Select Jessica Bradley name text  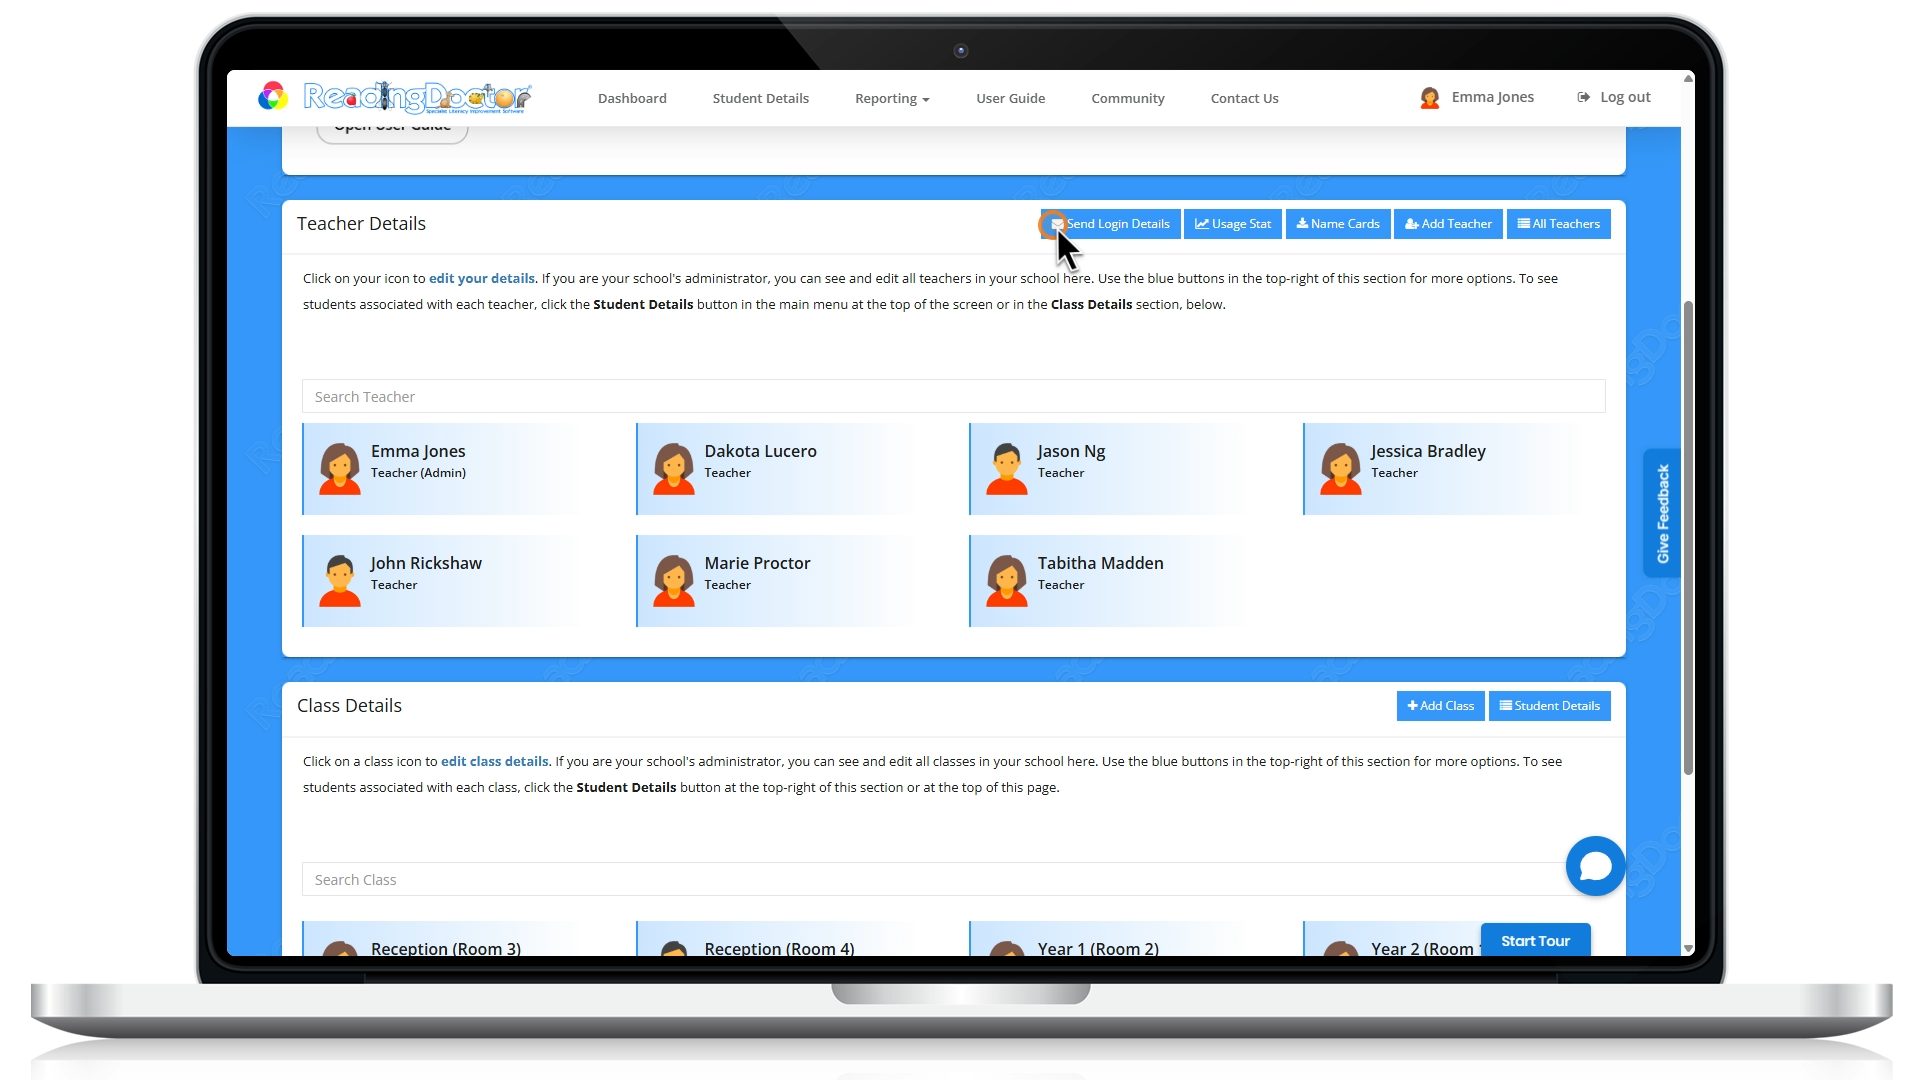coord(1428,451)
